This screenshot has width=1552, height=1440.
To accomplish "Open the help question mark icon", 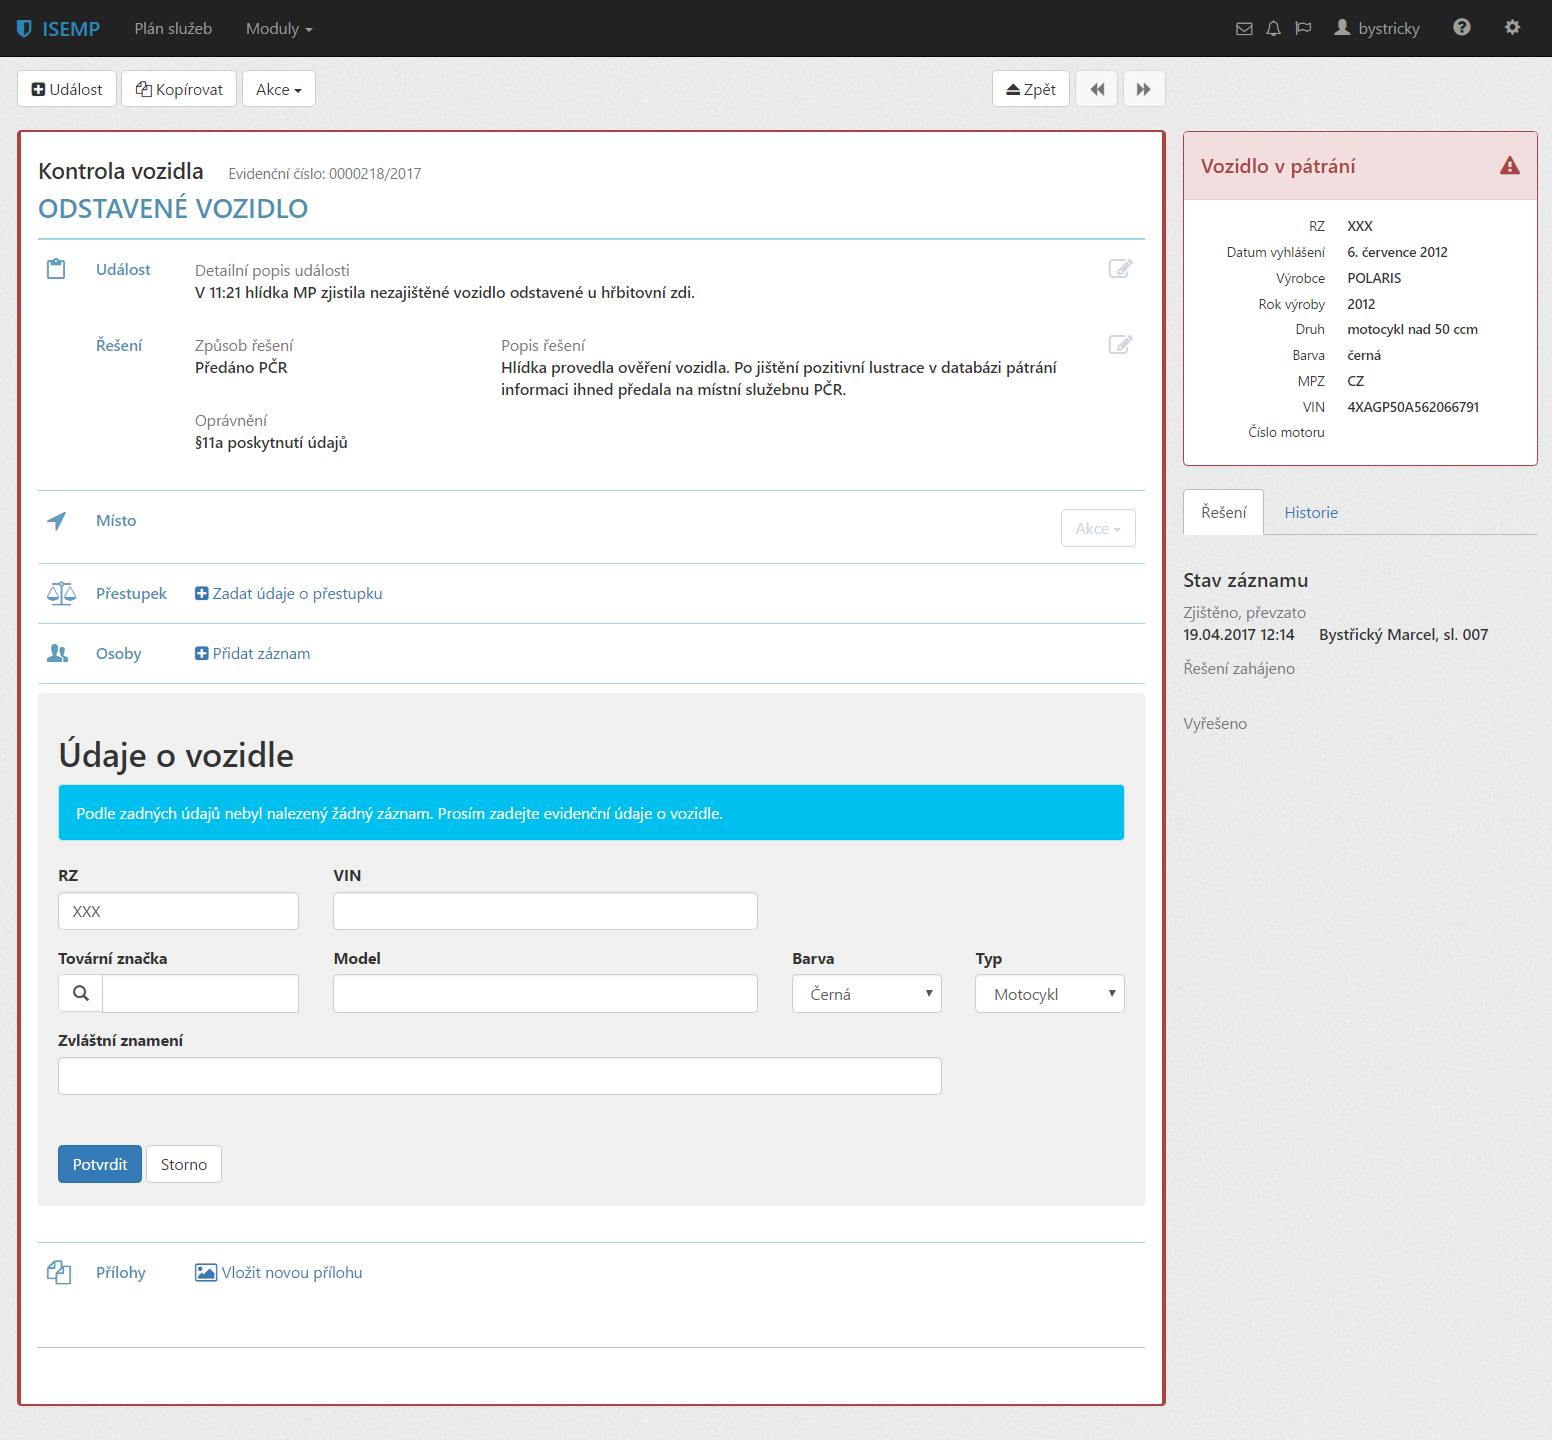I will tap(1461, 27).
